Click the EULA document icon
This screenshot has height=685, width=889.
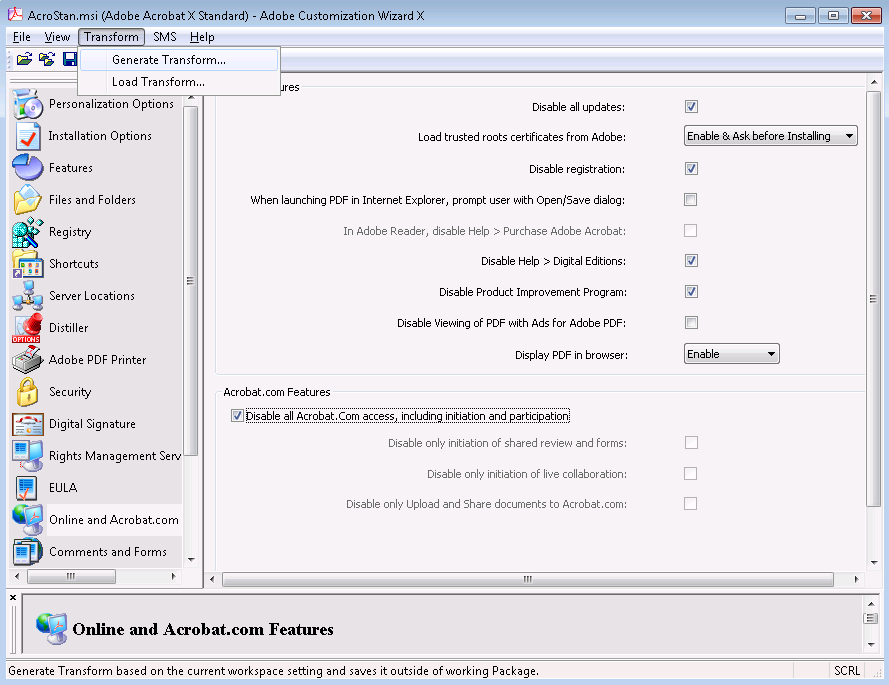[x=27, y=488]
